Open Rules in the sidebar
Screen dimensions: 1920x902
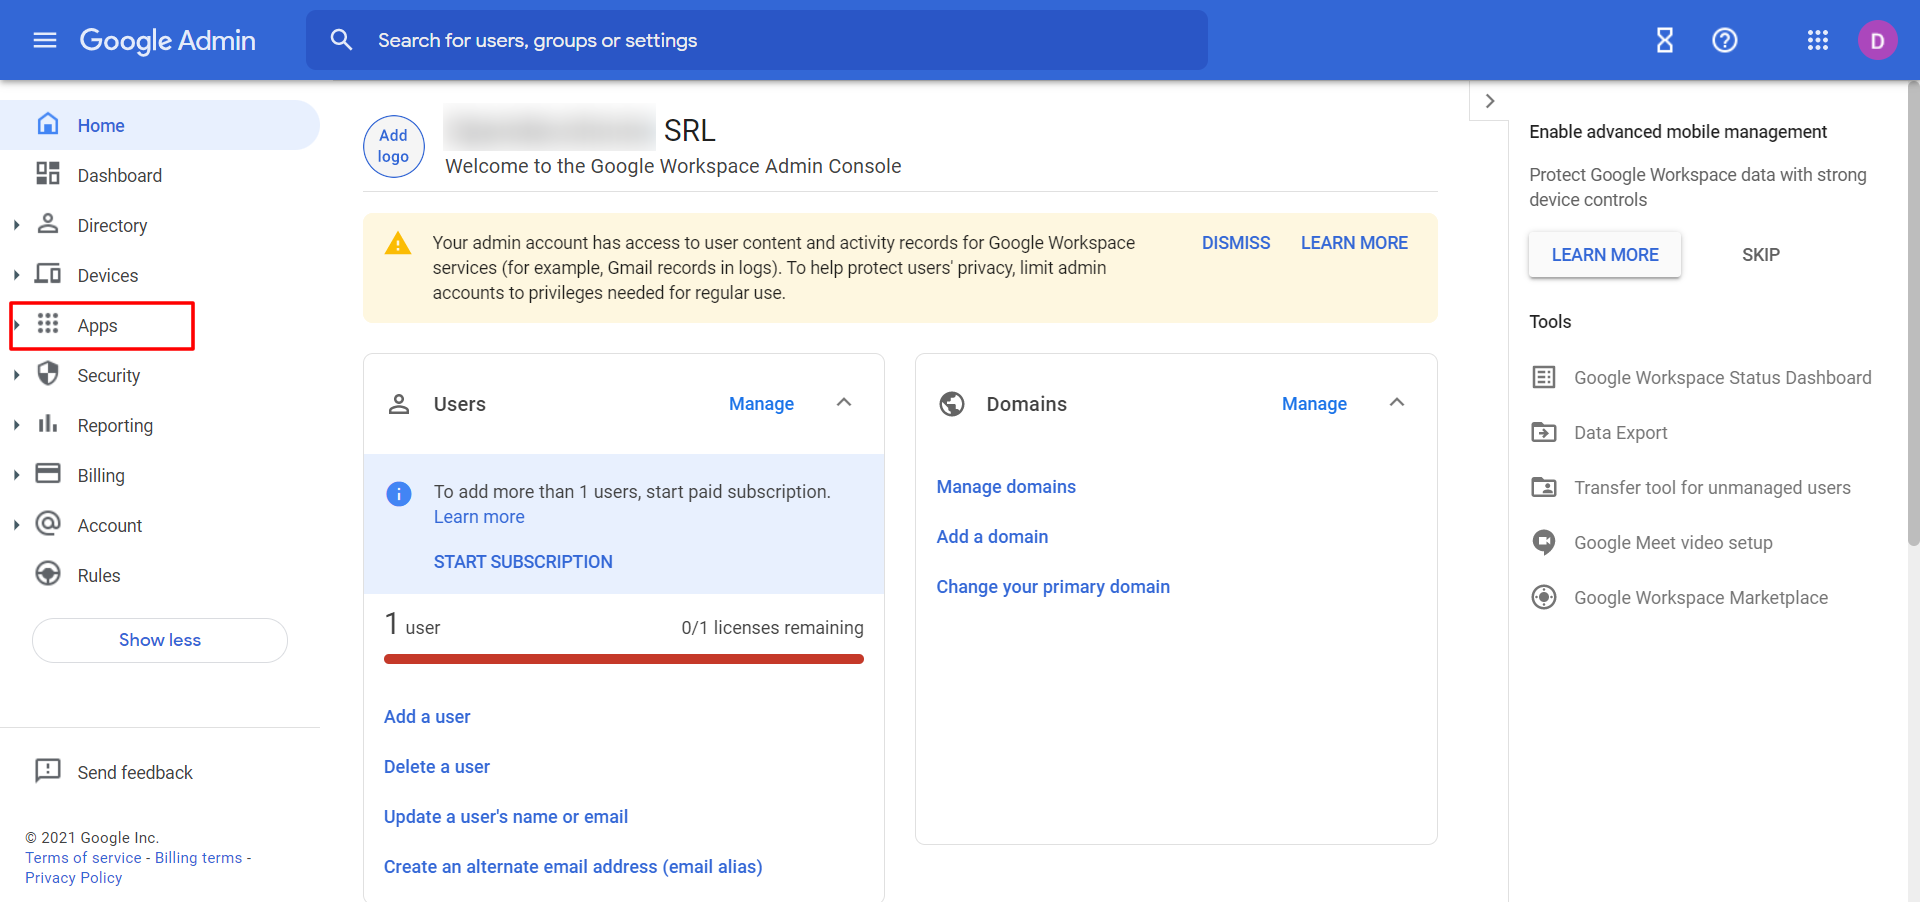coord(98,576)
